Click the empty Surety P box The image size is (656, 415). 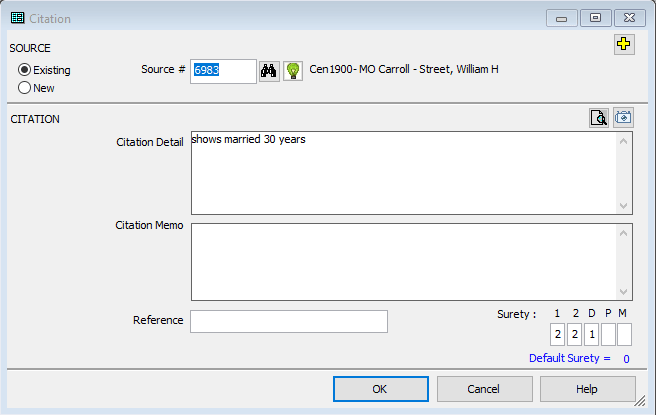pyautogui.click(x=608, y=334)
